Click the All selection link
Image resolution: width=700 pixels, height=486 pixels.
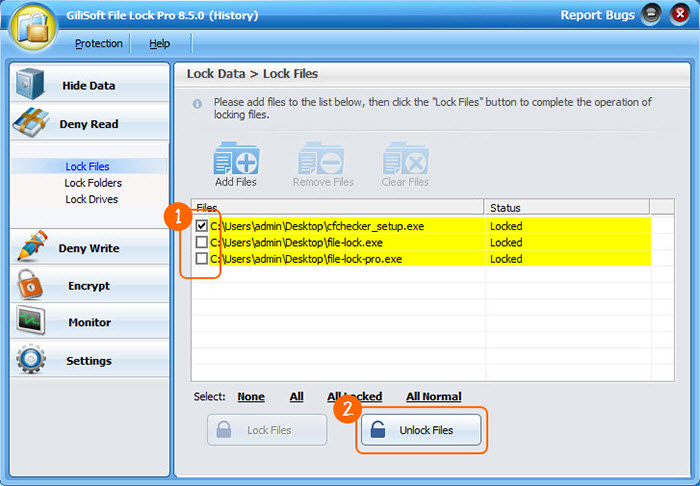(x=296, y=397)
